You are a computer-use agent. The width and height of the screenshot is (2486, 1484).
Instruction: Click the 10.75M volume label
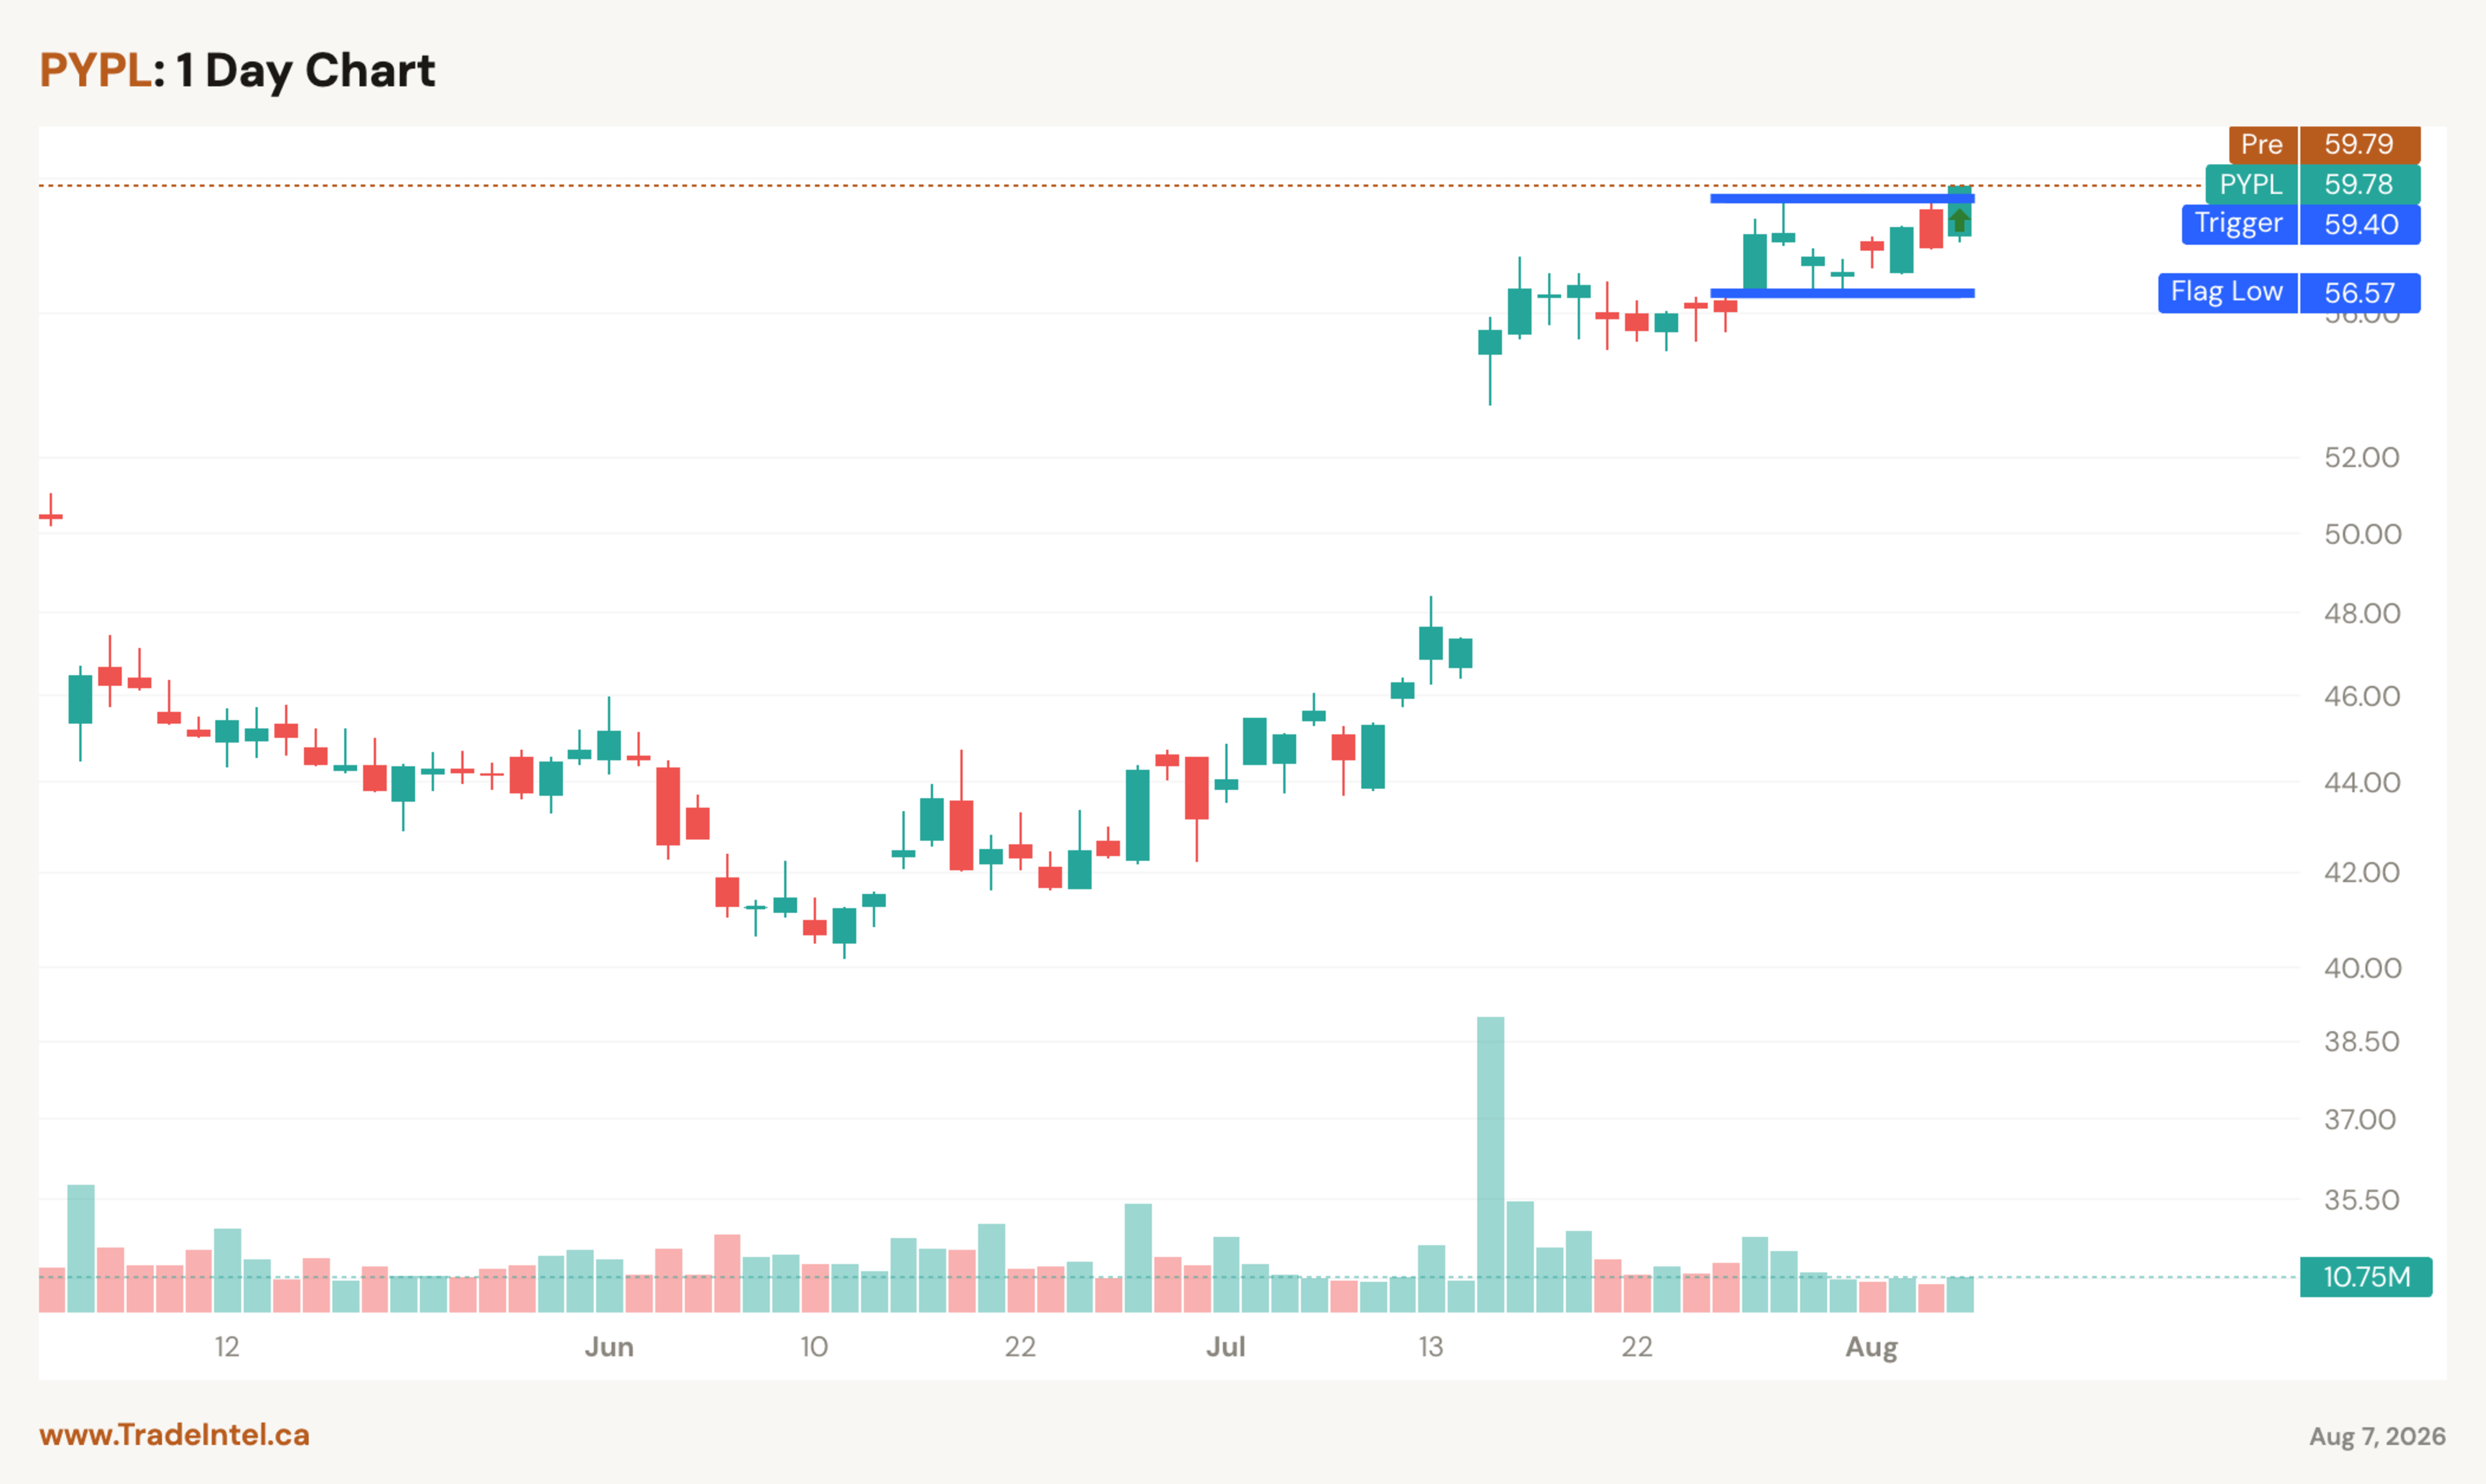[x=2365, y=1277]
